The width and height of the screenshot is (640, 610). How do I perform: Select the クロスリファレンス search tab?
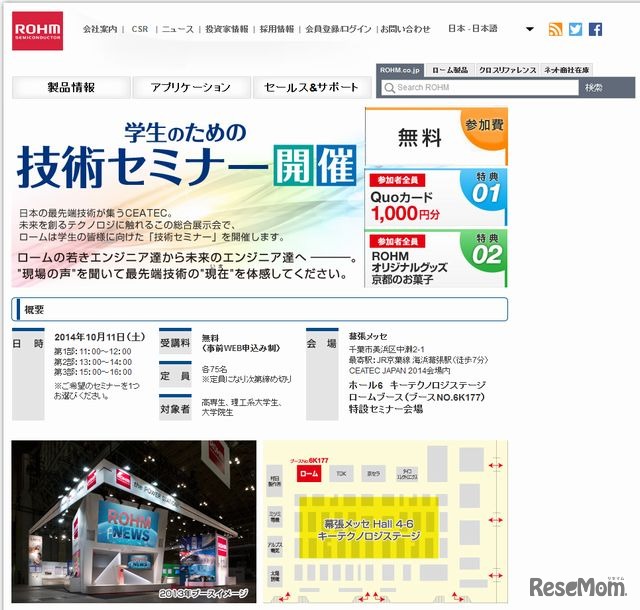507,70
